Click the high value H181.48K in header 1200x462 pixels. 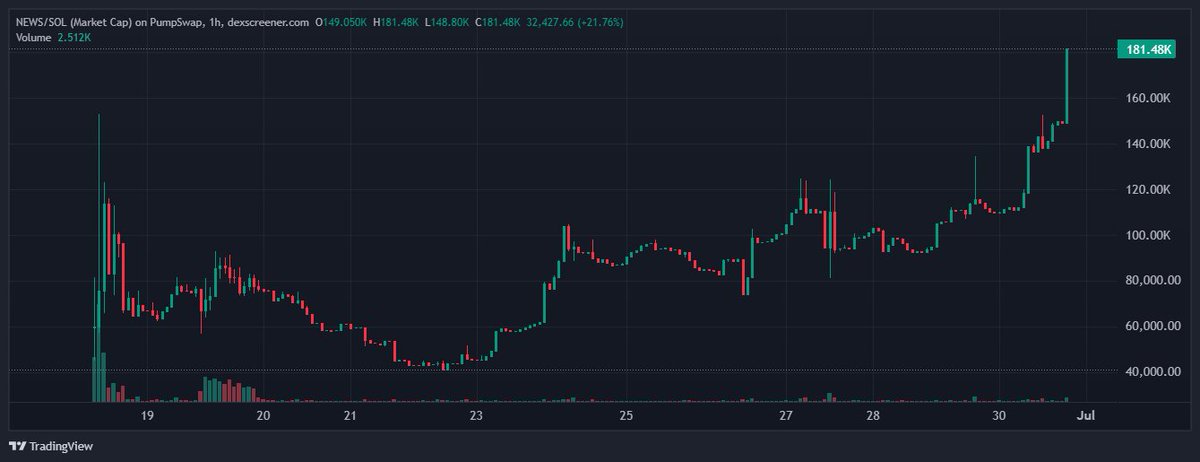pyautogui.click(x=396, y=20)
